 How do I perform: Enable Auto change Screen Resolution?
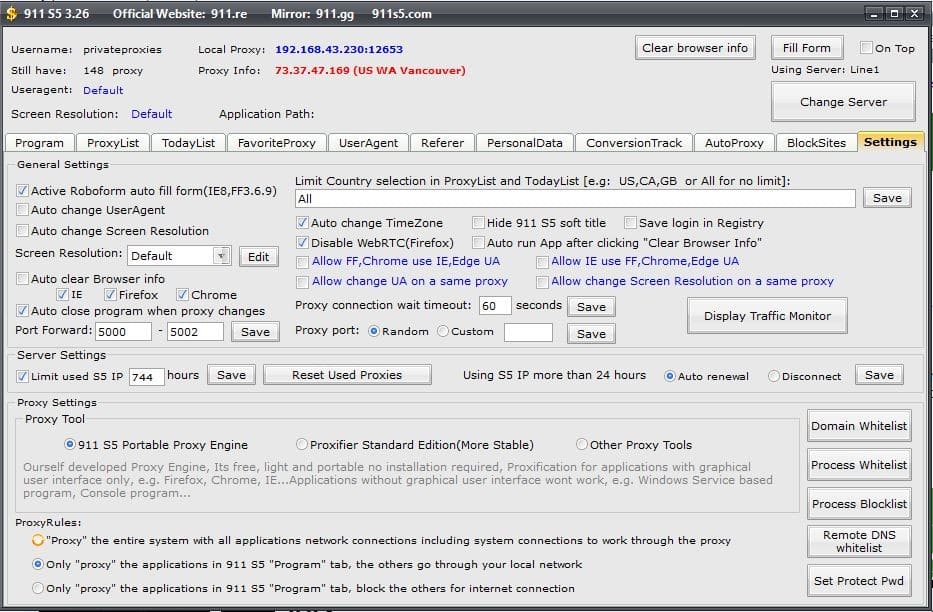(x=23, y=230)
